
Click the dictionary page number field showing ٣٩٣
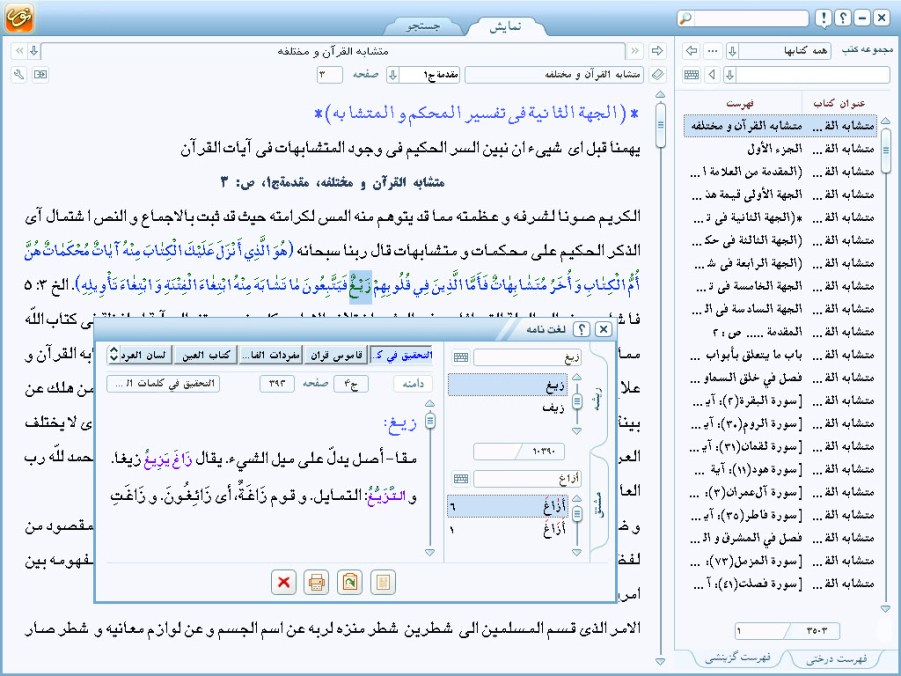277,384
